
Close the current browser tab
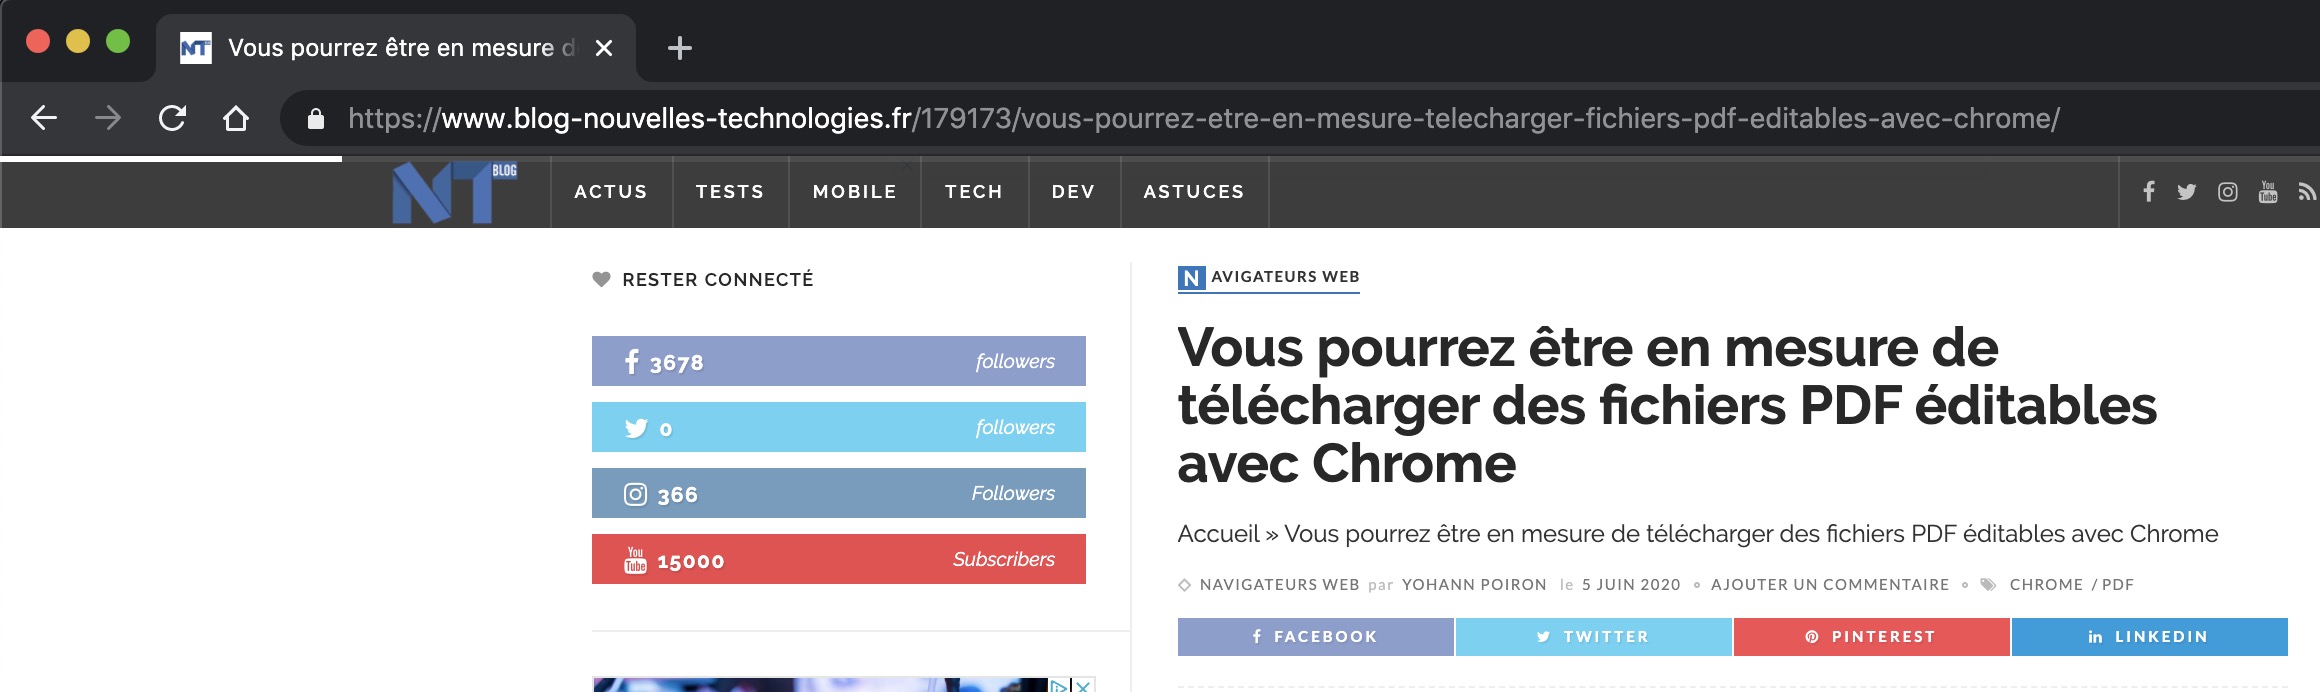pyautogui.click(x=604, y=48)
